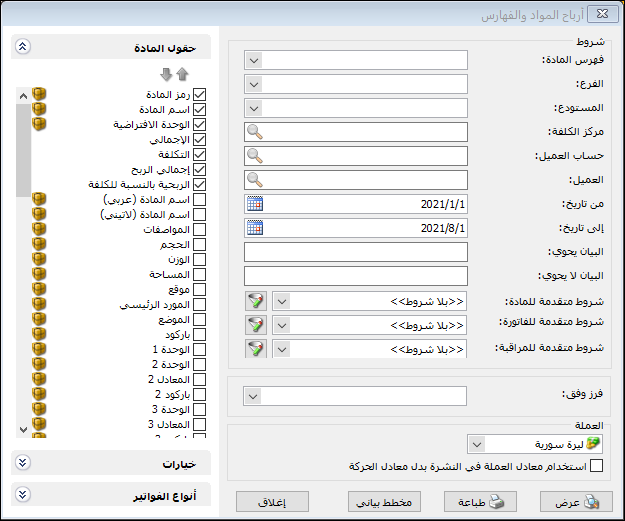625x521 pixels.
Task: Open the فرز وفق sort dropdown
Action: tap(253, 396)
